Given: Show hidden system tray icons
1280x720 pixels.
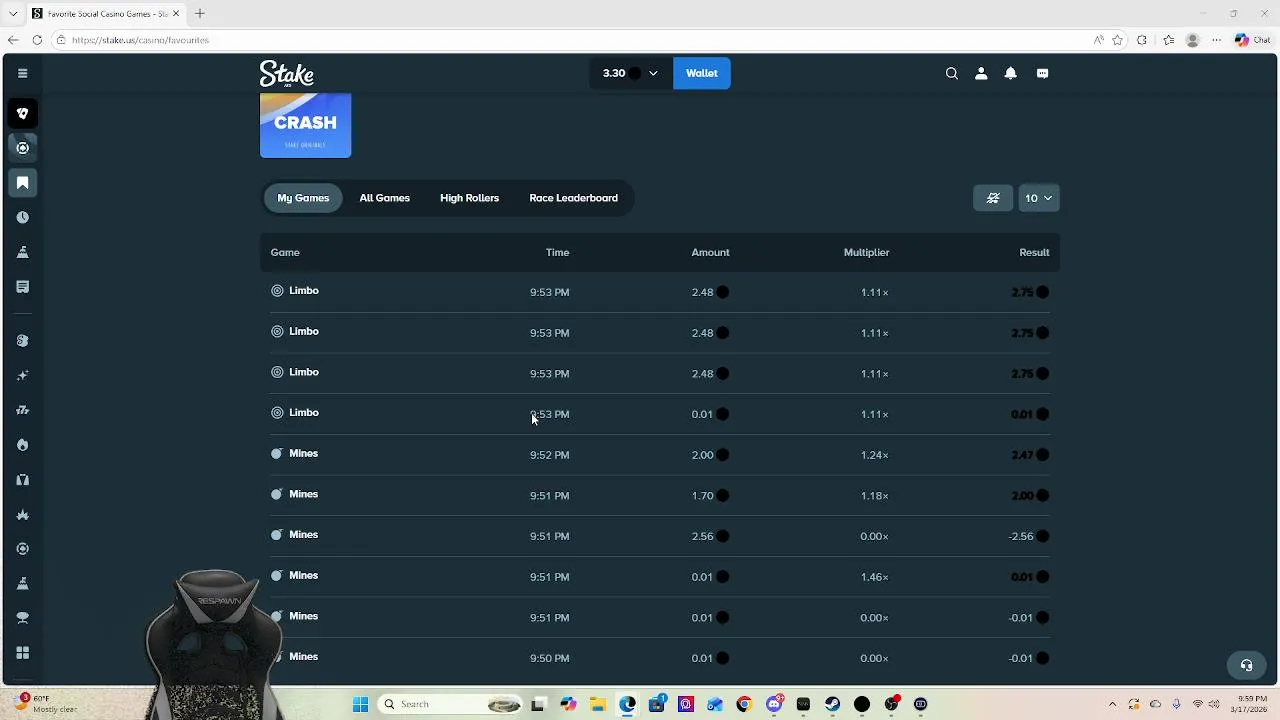Looking at the screenshot, I should pos(1112,704).
